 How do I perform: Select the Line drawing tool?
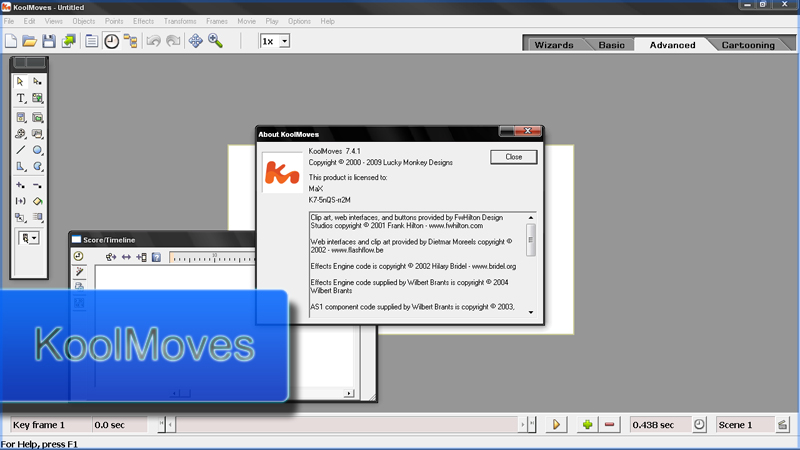coord(20,150)
